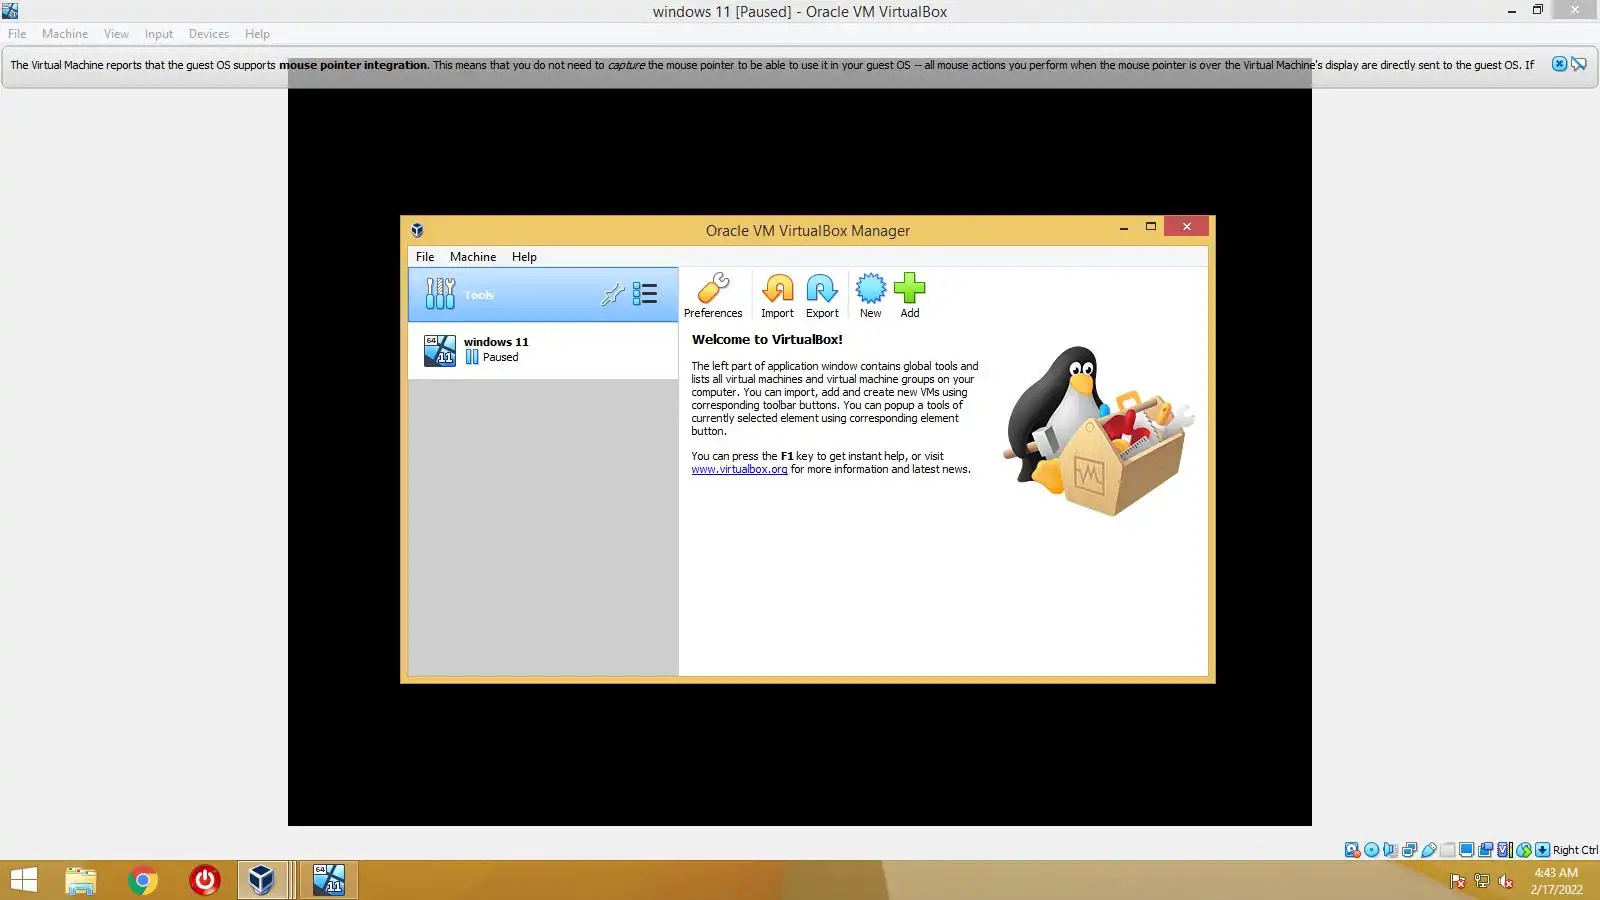Open the Tools list menu icon
This screenshot has width=1600, height=900.
[645, 294]
